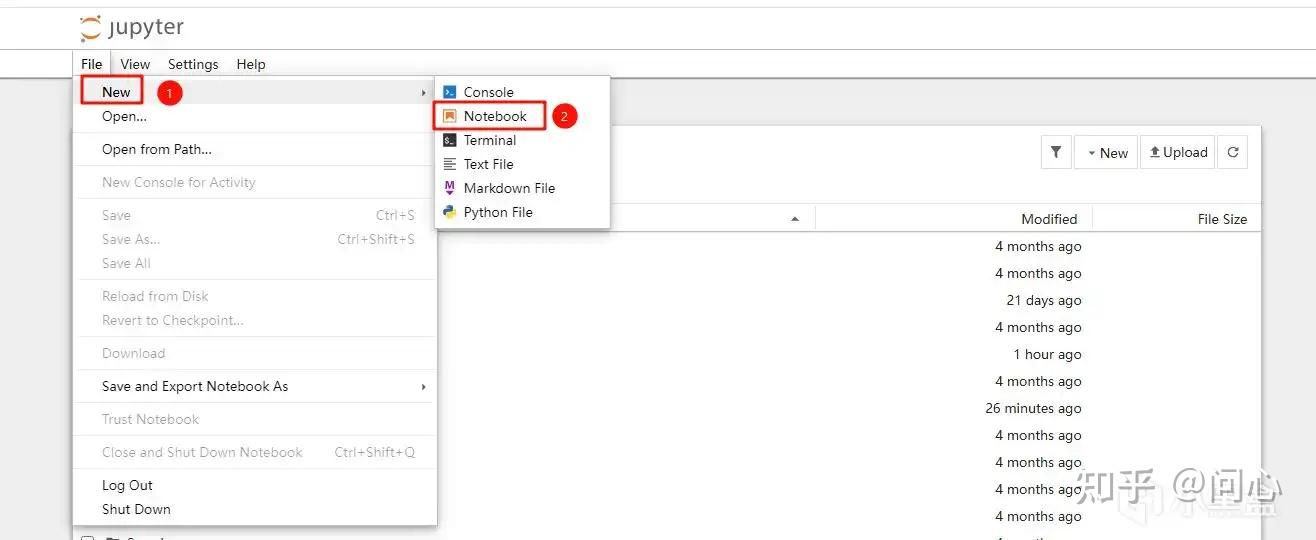Open the file filter funnel icon
1316x540 pixels.
(1056, 152)
